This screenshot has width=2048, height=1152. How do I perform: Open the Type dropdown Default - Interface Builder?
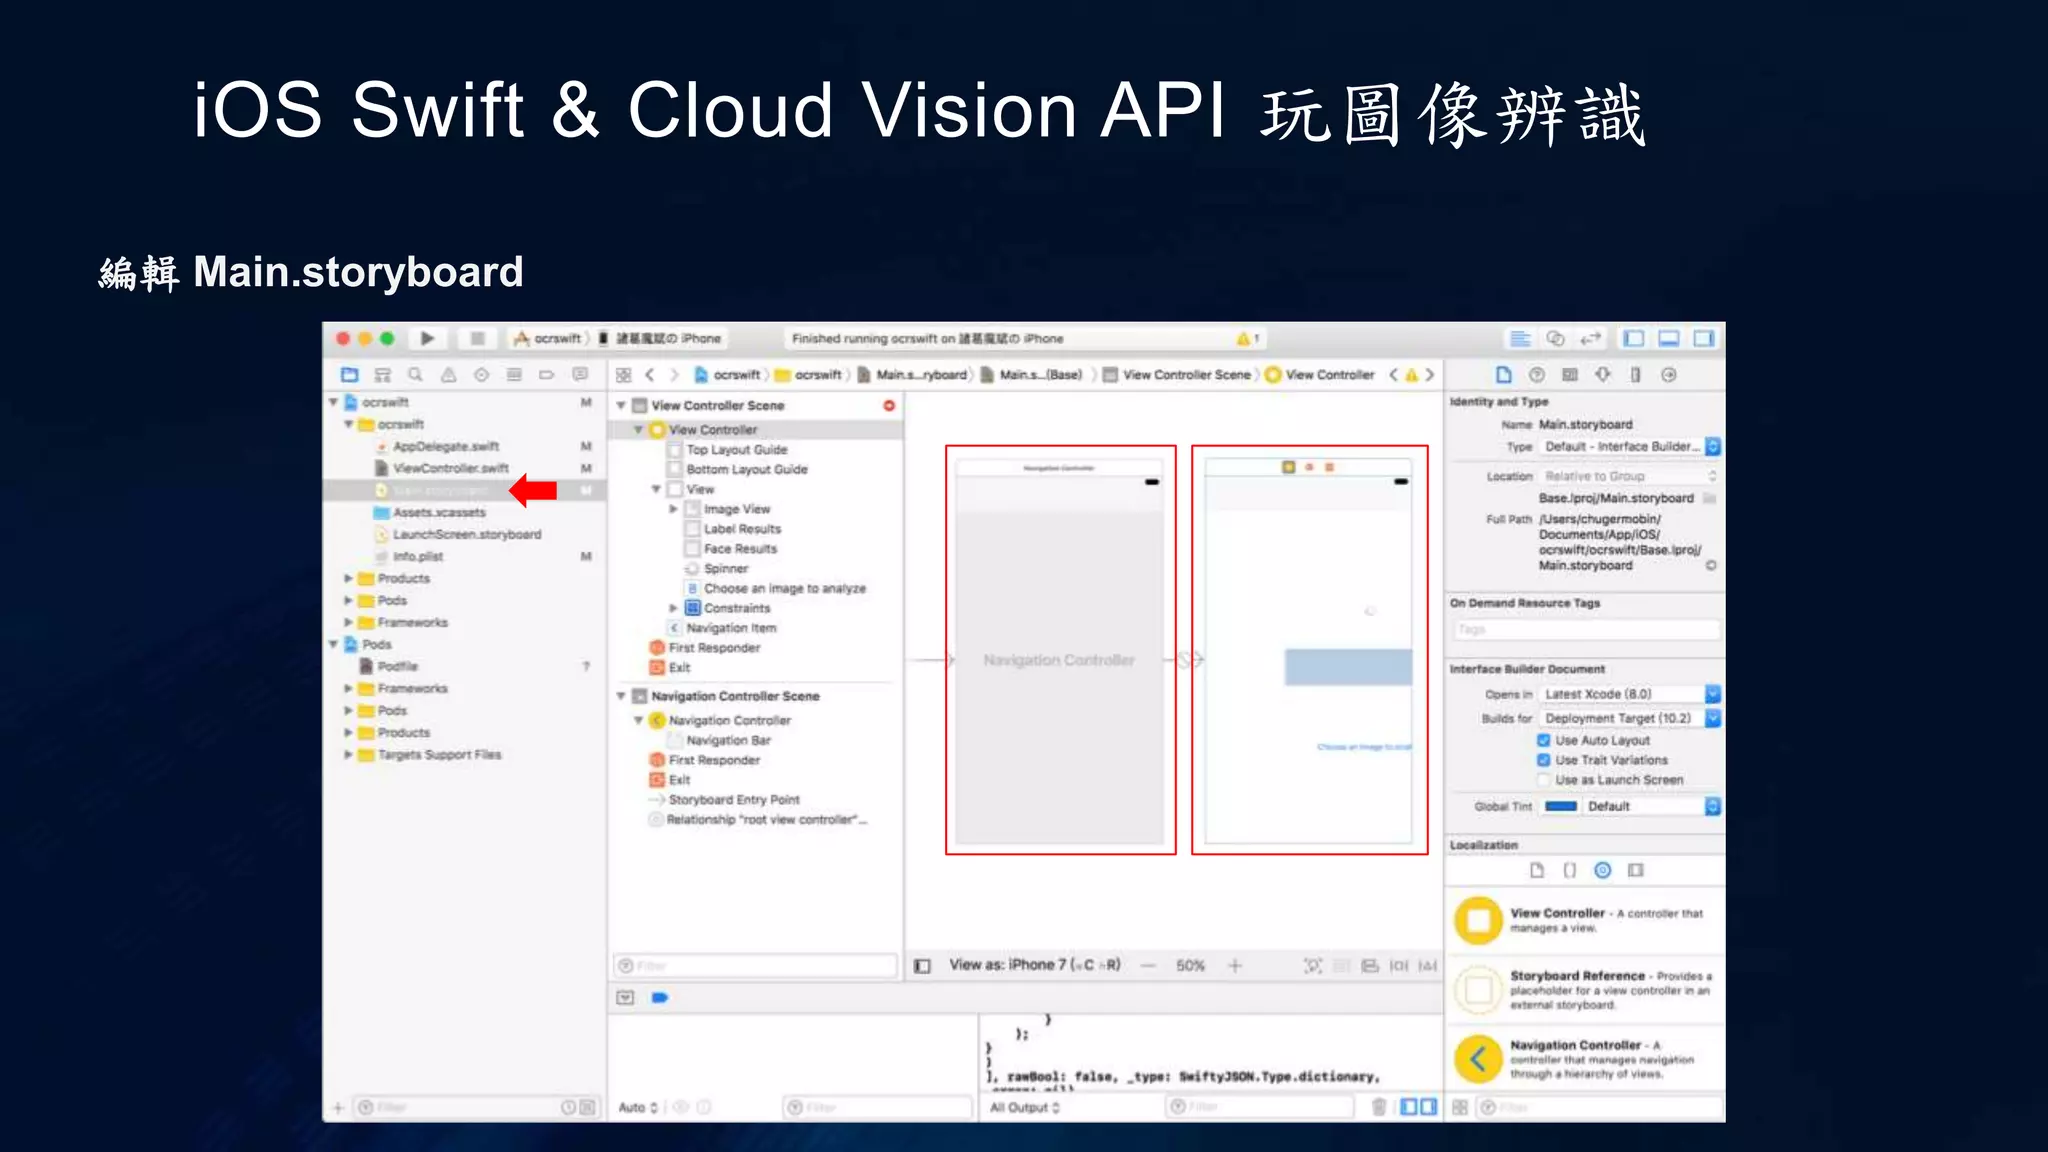tap(1629, 447)
